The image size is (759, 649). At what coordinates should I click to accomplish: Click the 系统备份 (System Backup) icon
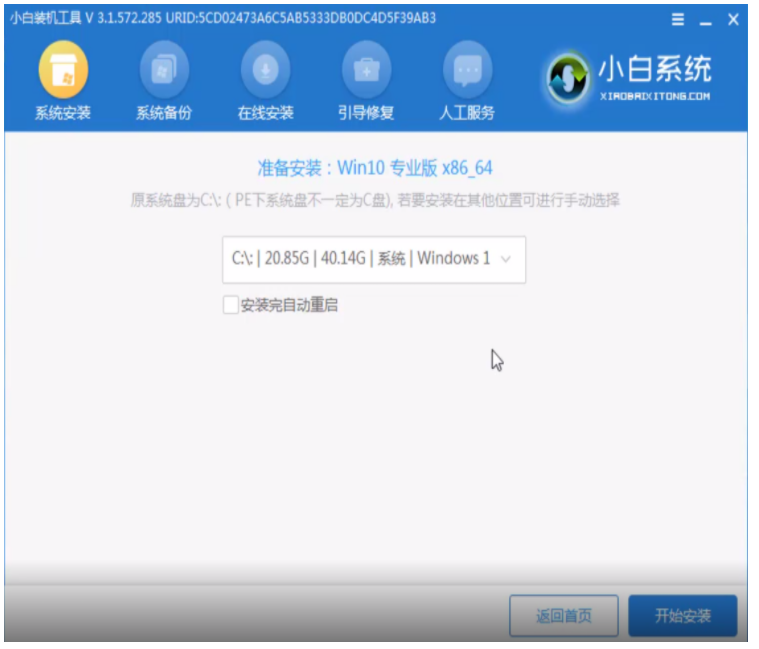pos(163,69)
